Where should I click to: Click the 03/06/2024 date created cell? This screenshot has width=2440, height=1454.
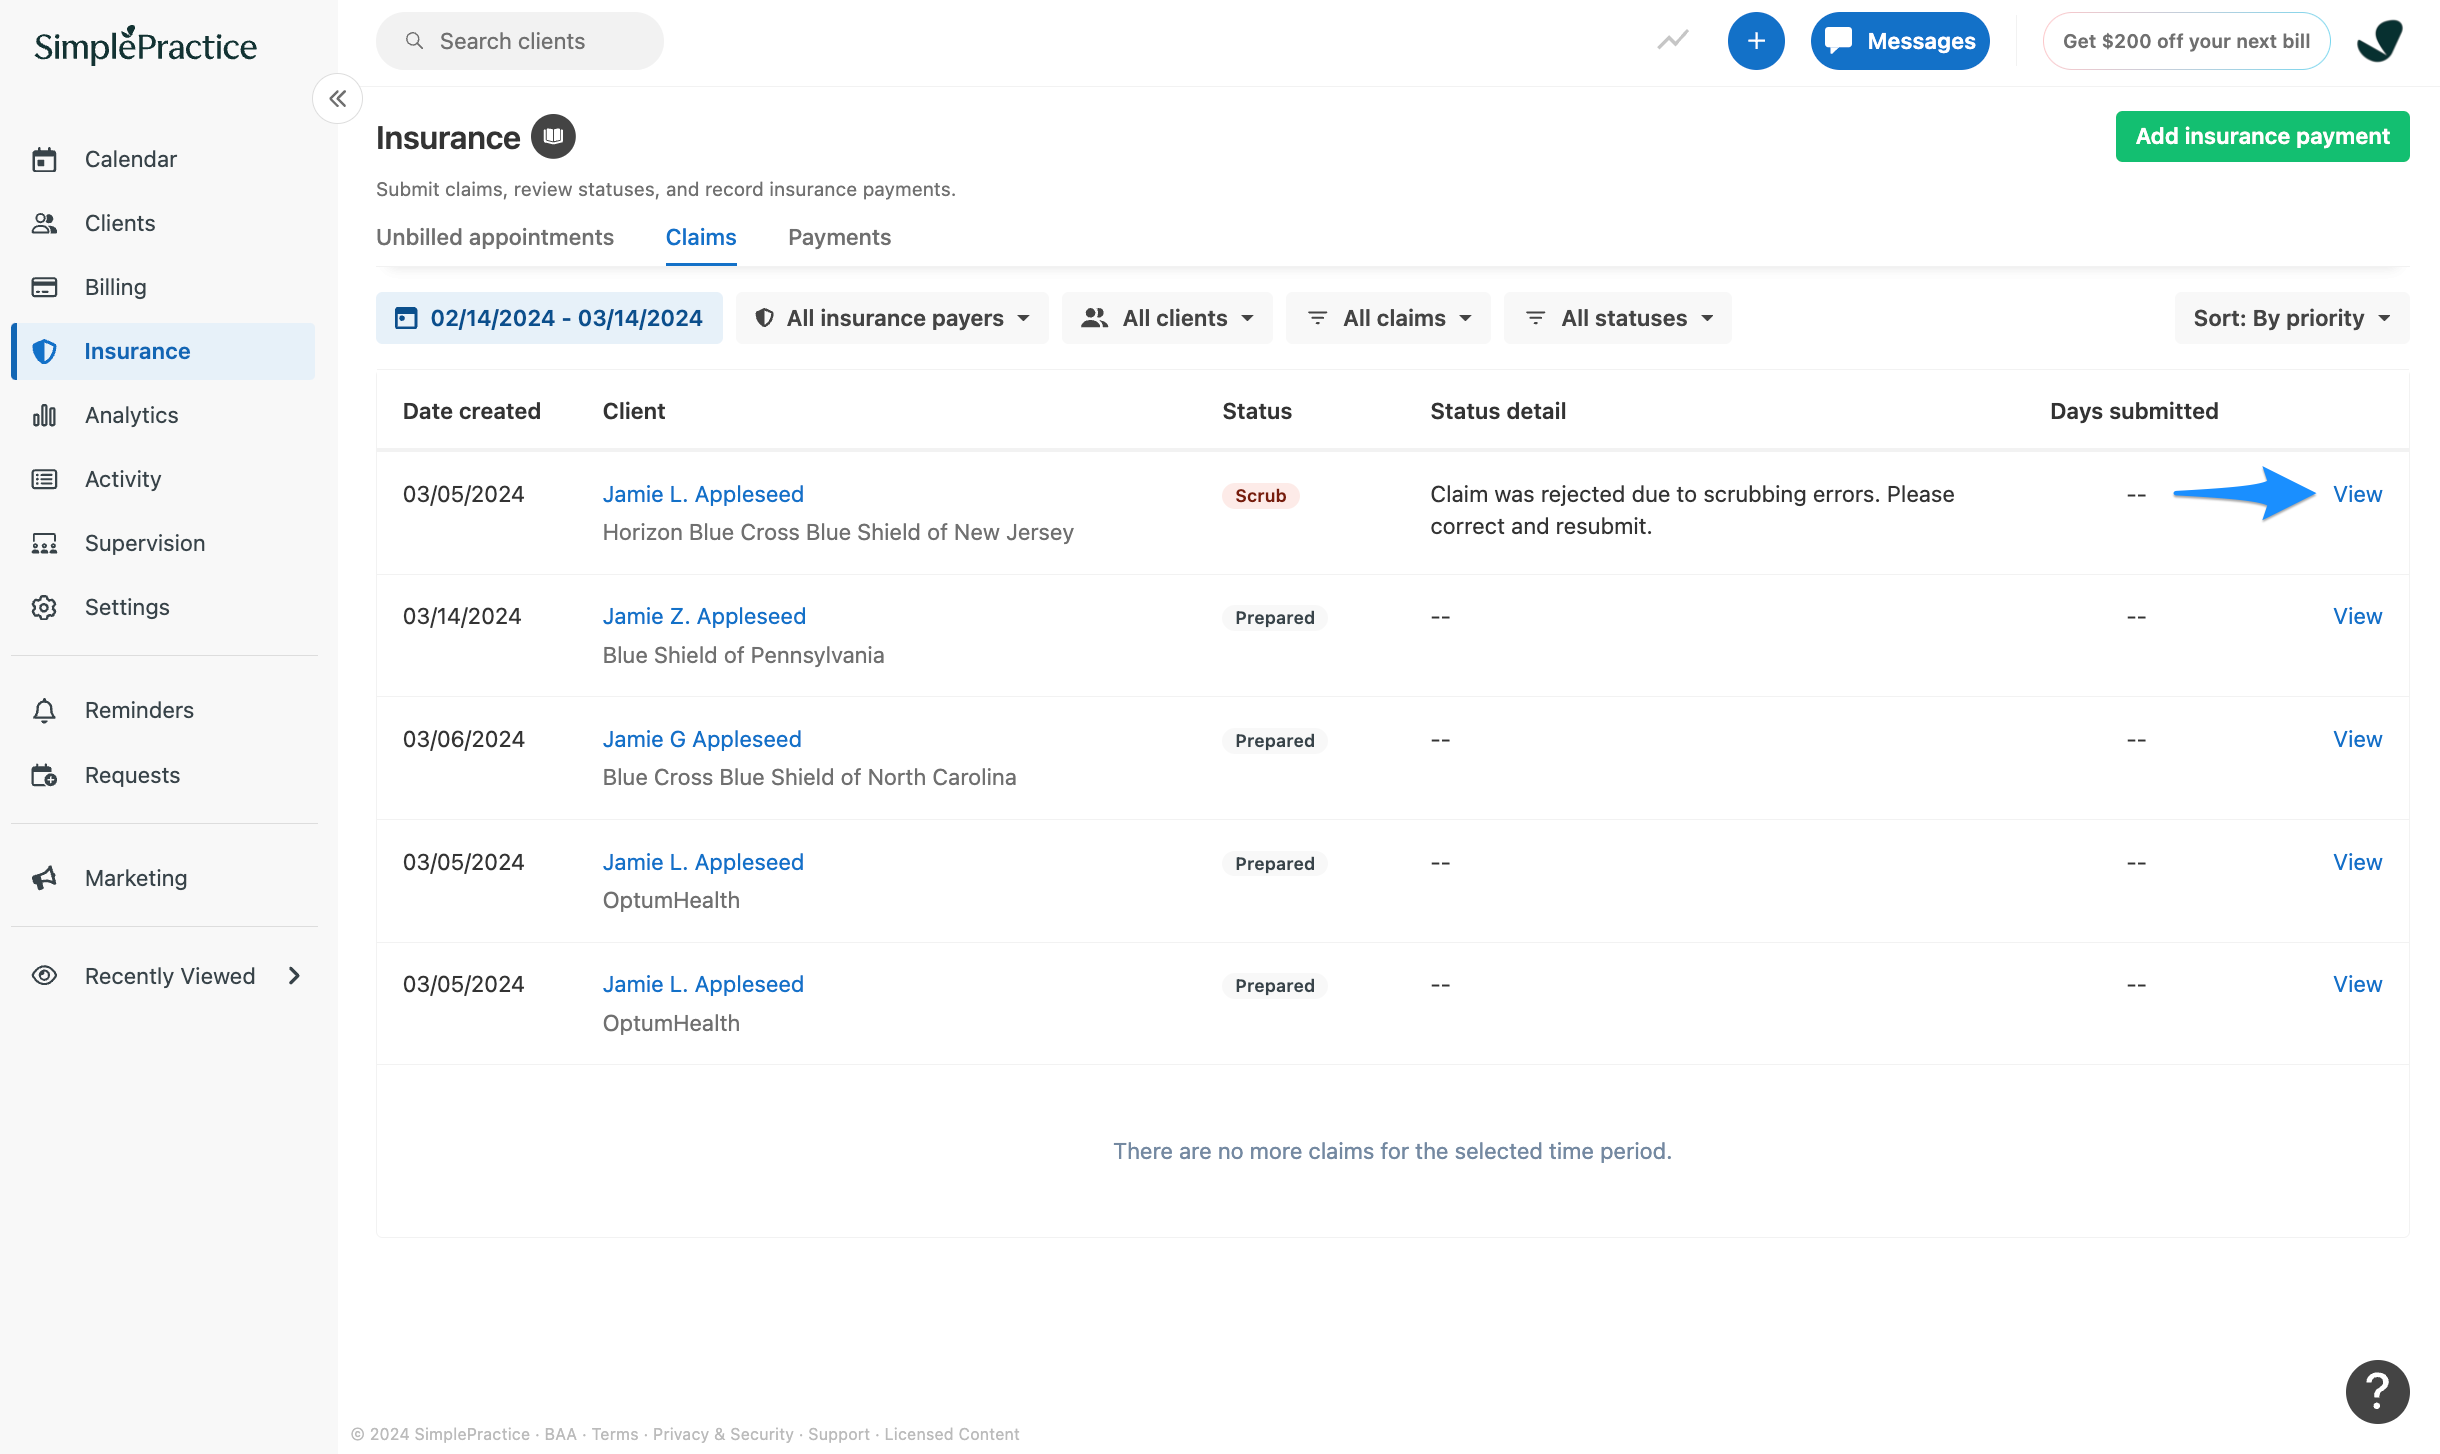click(x=463, y=739)
